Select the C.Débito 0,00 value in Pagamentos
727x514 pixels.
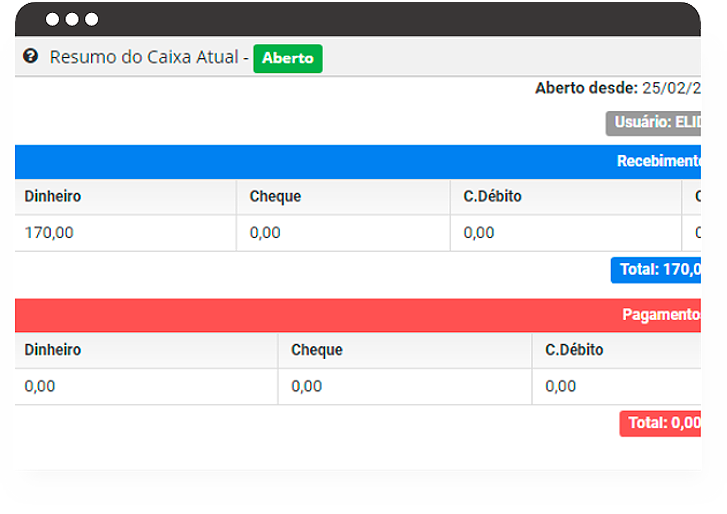561,386
